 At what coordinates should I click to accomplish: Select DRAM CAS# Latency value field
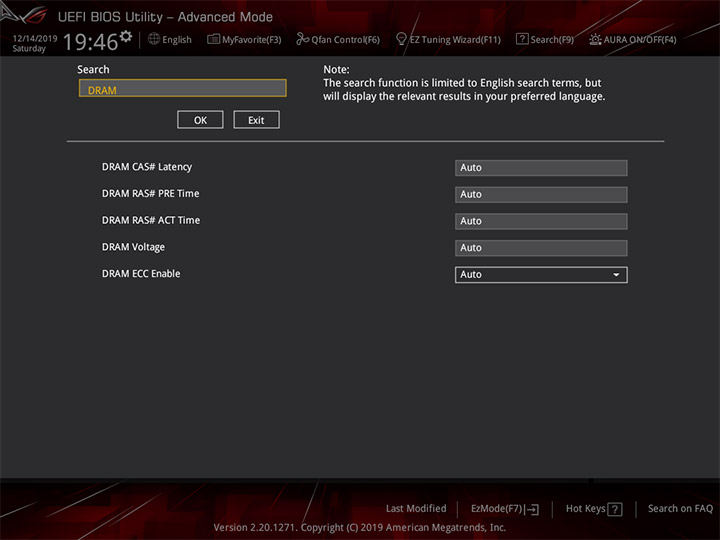(x=541, y=168)
